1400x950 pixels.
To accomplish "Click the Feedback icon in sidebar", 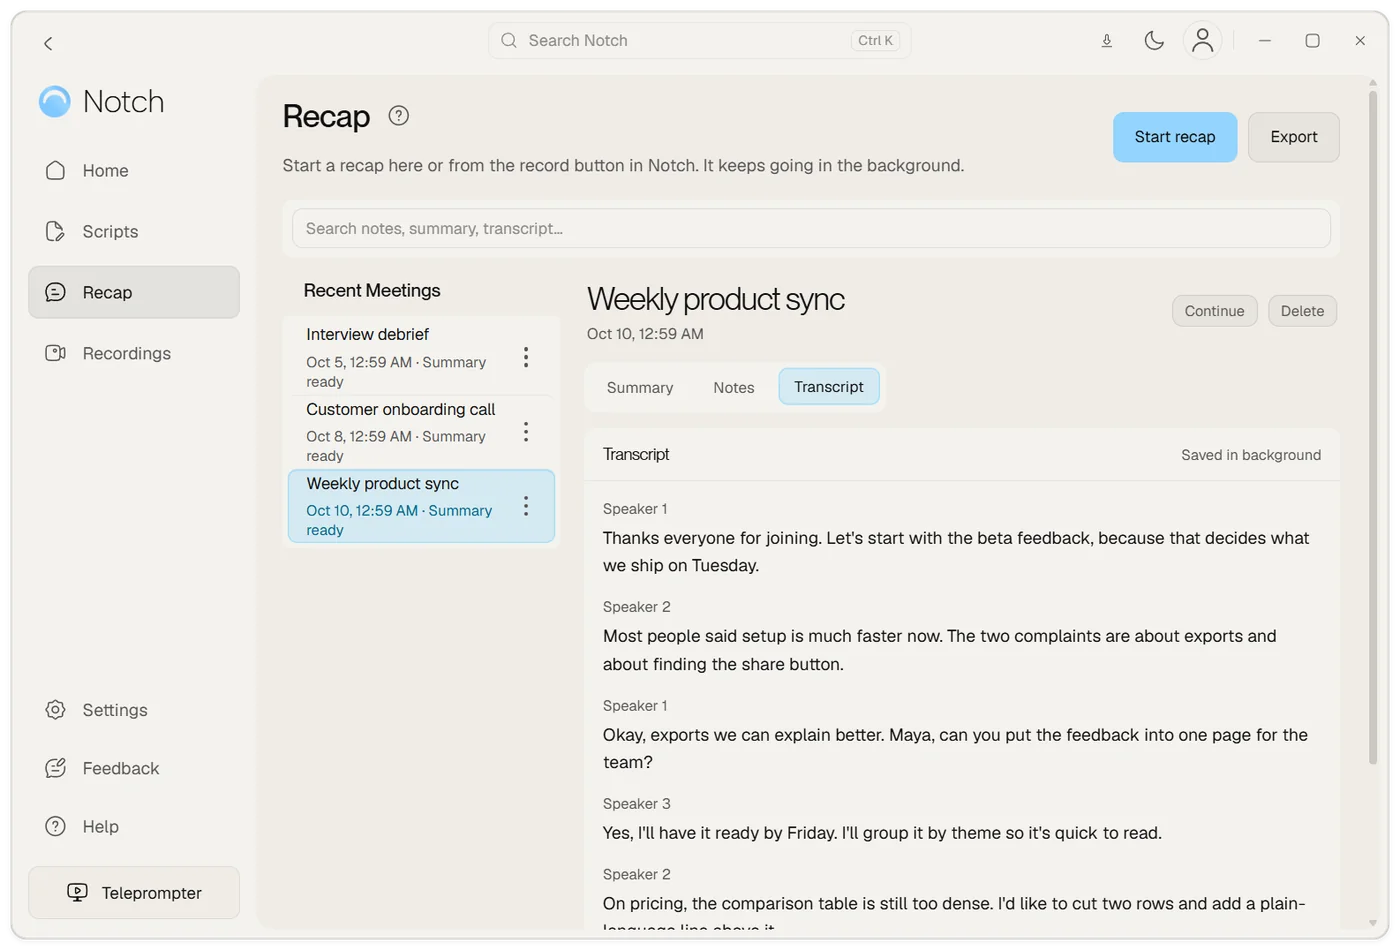I will click(x=56, y=768).
